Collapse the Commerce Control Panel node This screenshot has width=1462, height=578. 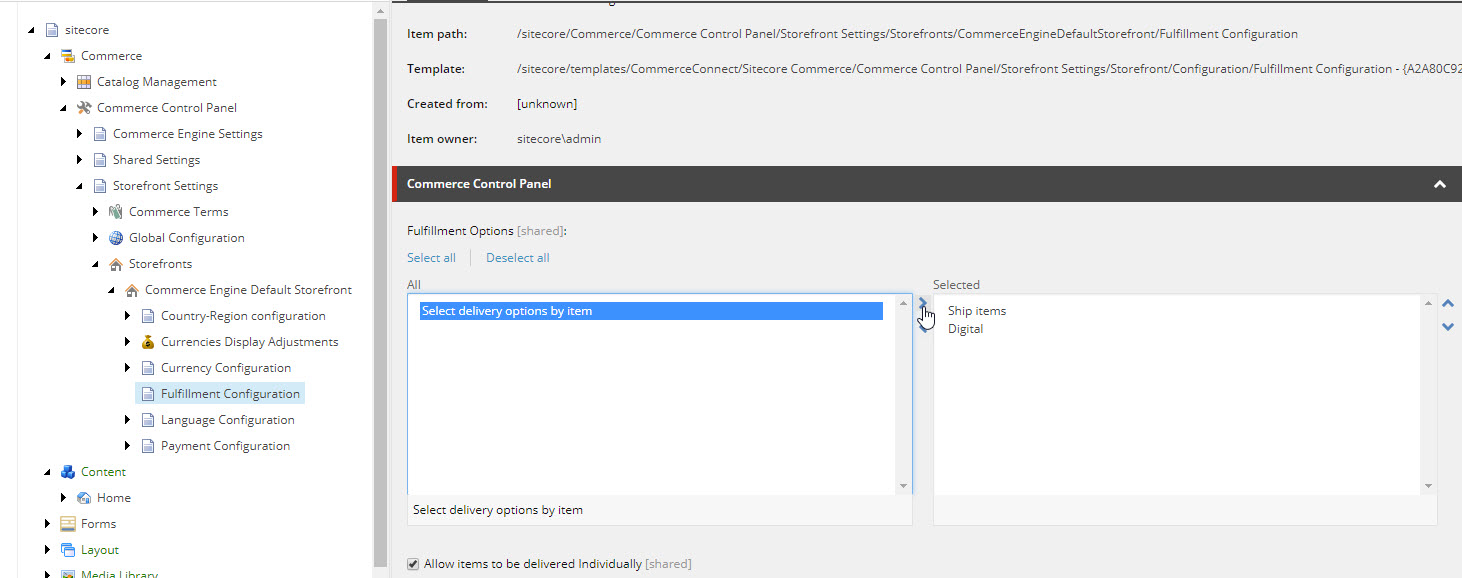[64, 109]
